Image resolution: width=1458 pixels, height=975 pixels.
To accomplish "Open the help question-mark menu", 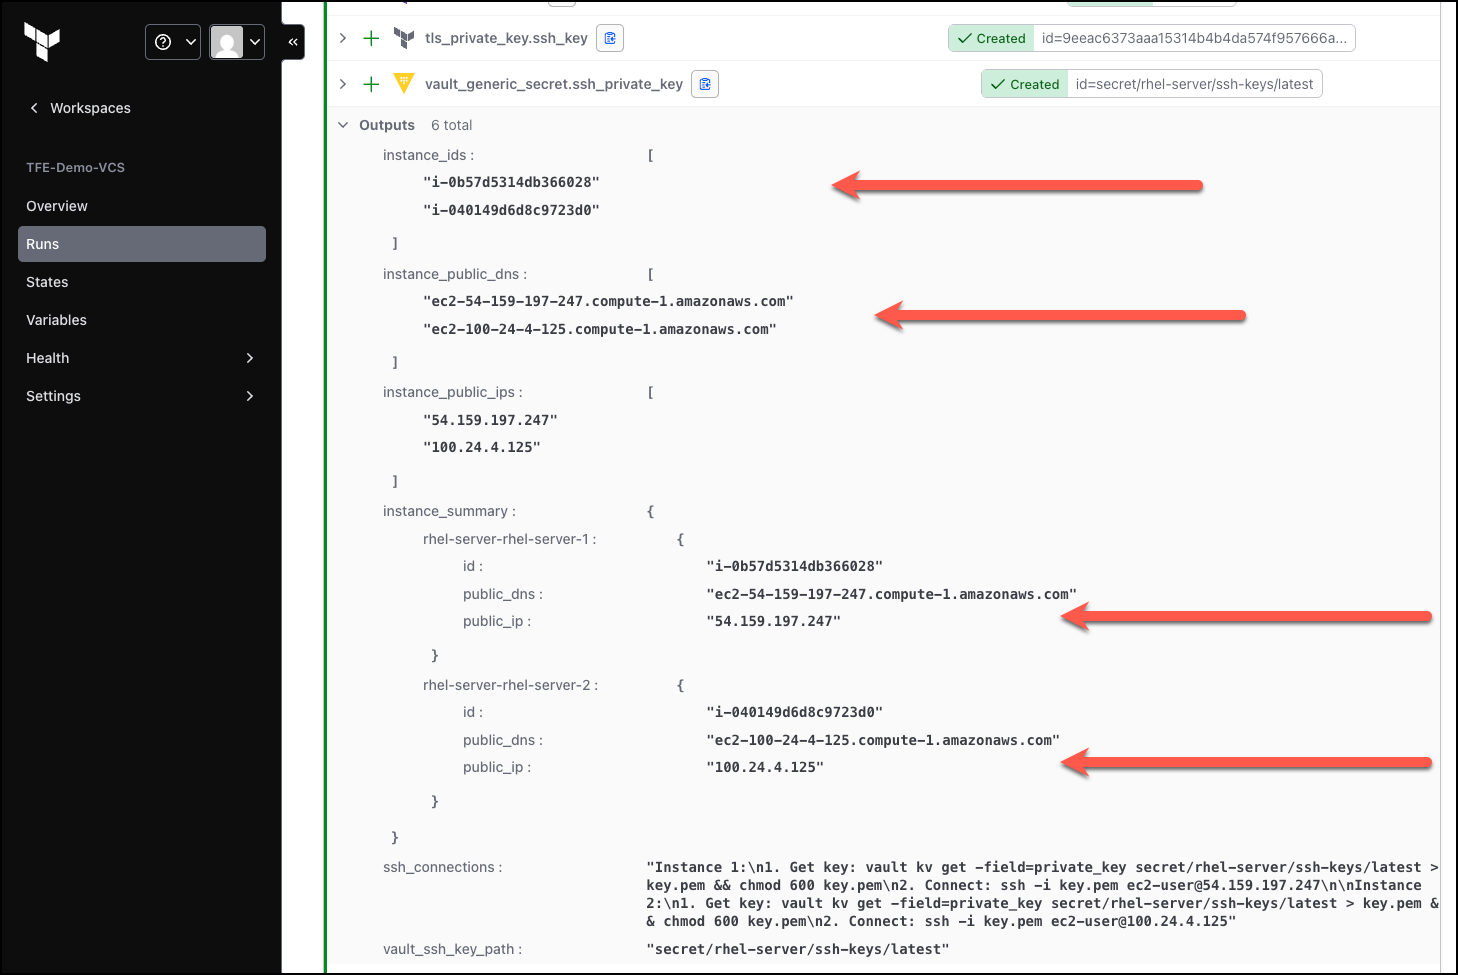I will (x=173, y=42).
